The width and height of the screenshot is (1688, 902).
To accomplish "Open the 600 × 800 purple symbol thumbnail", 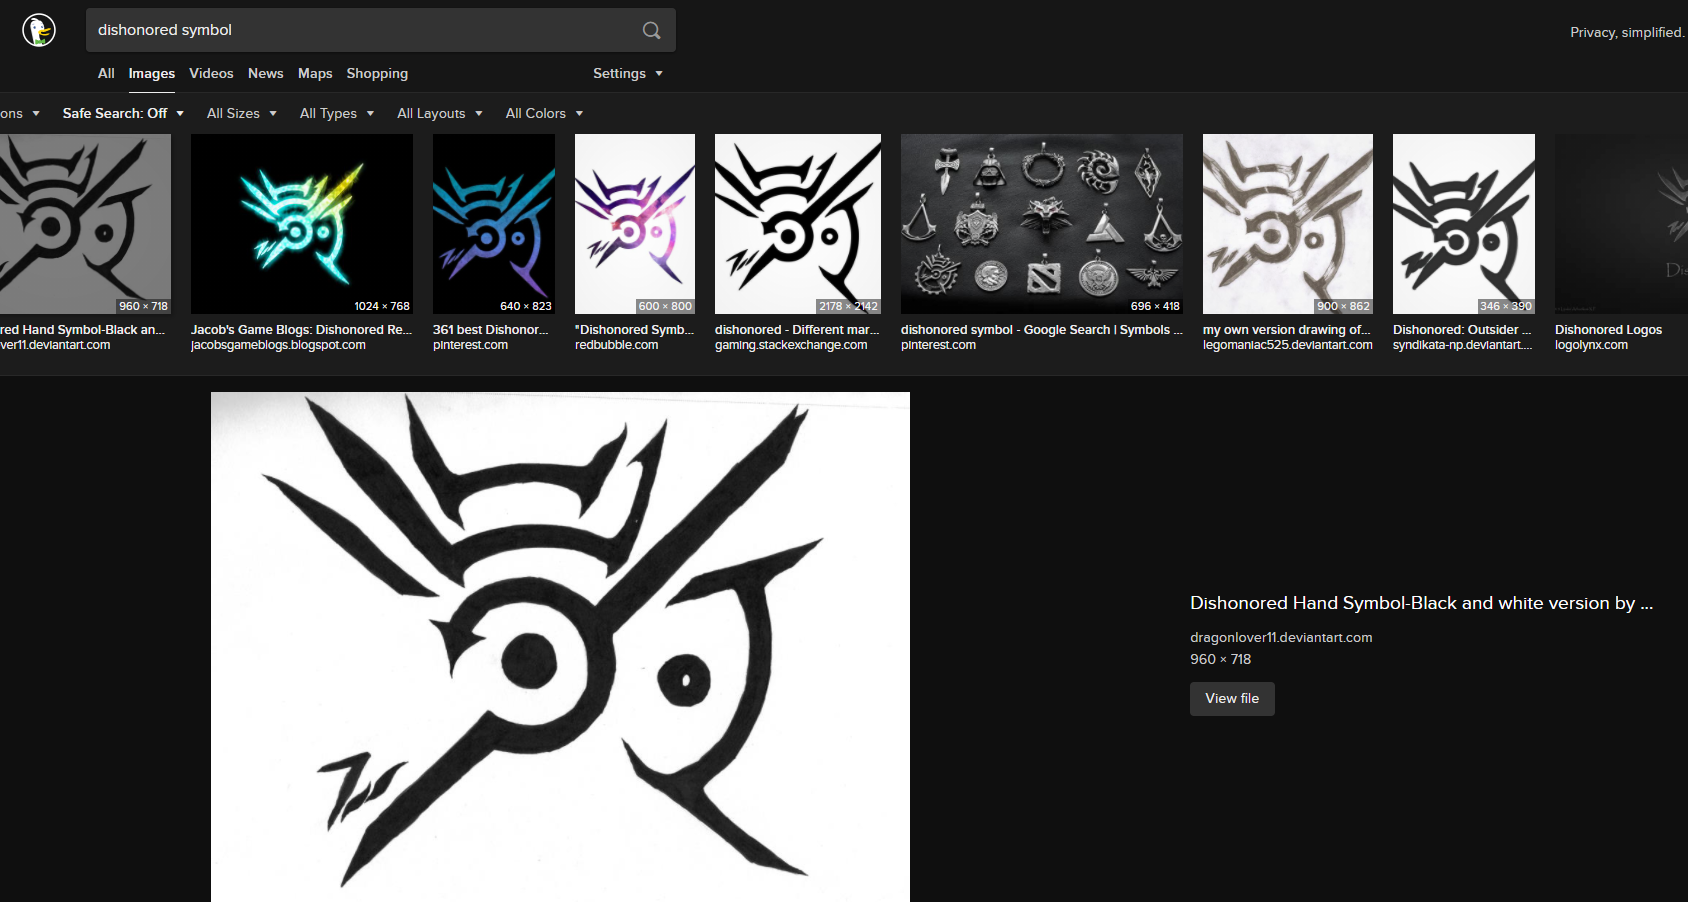I will 635,224.
